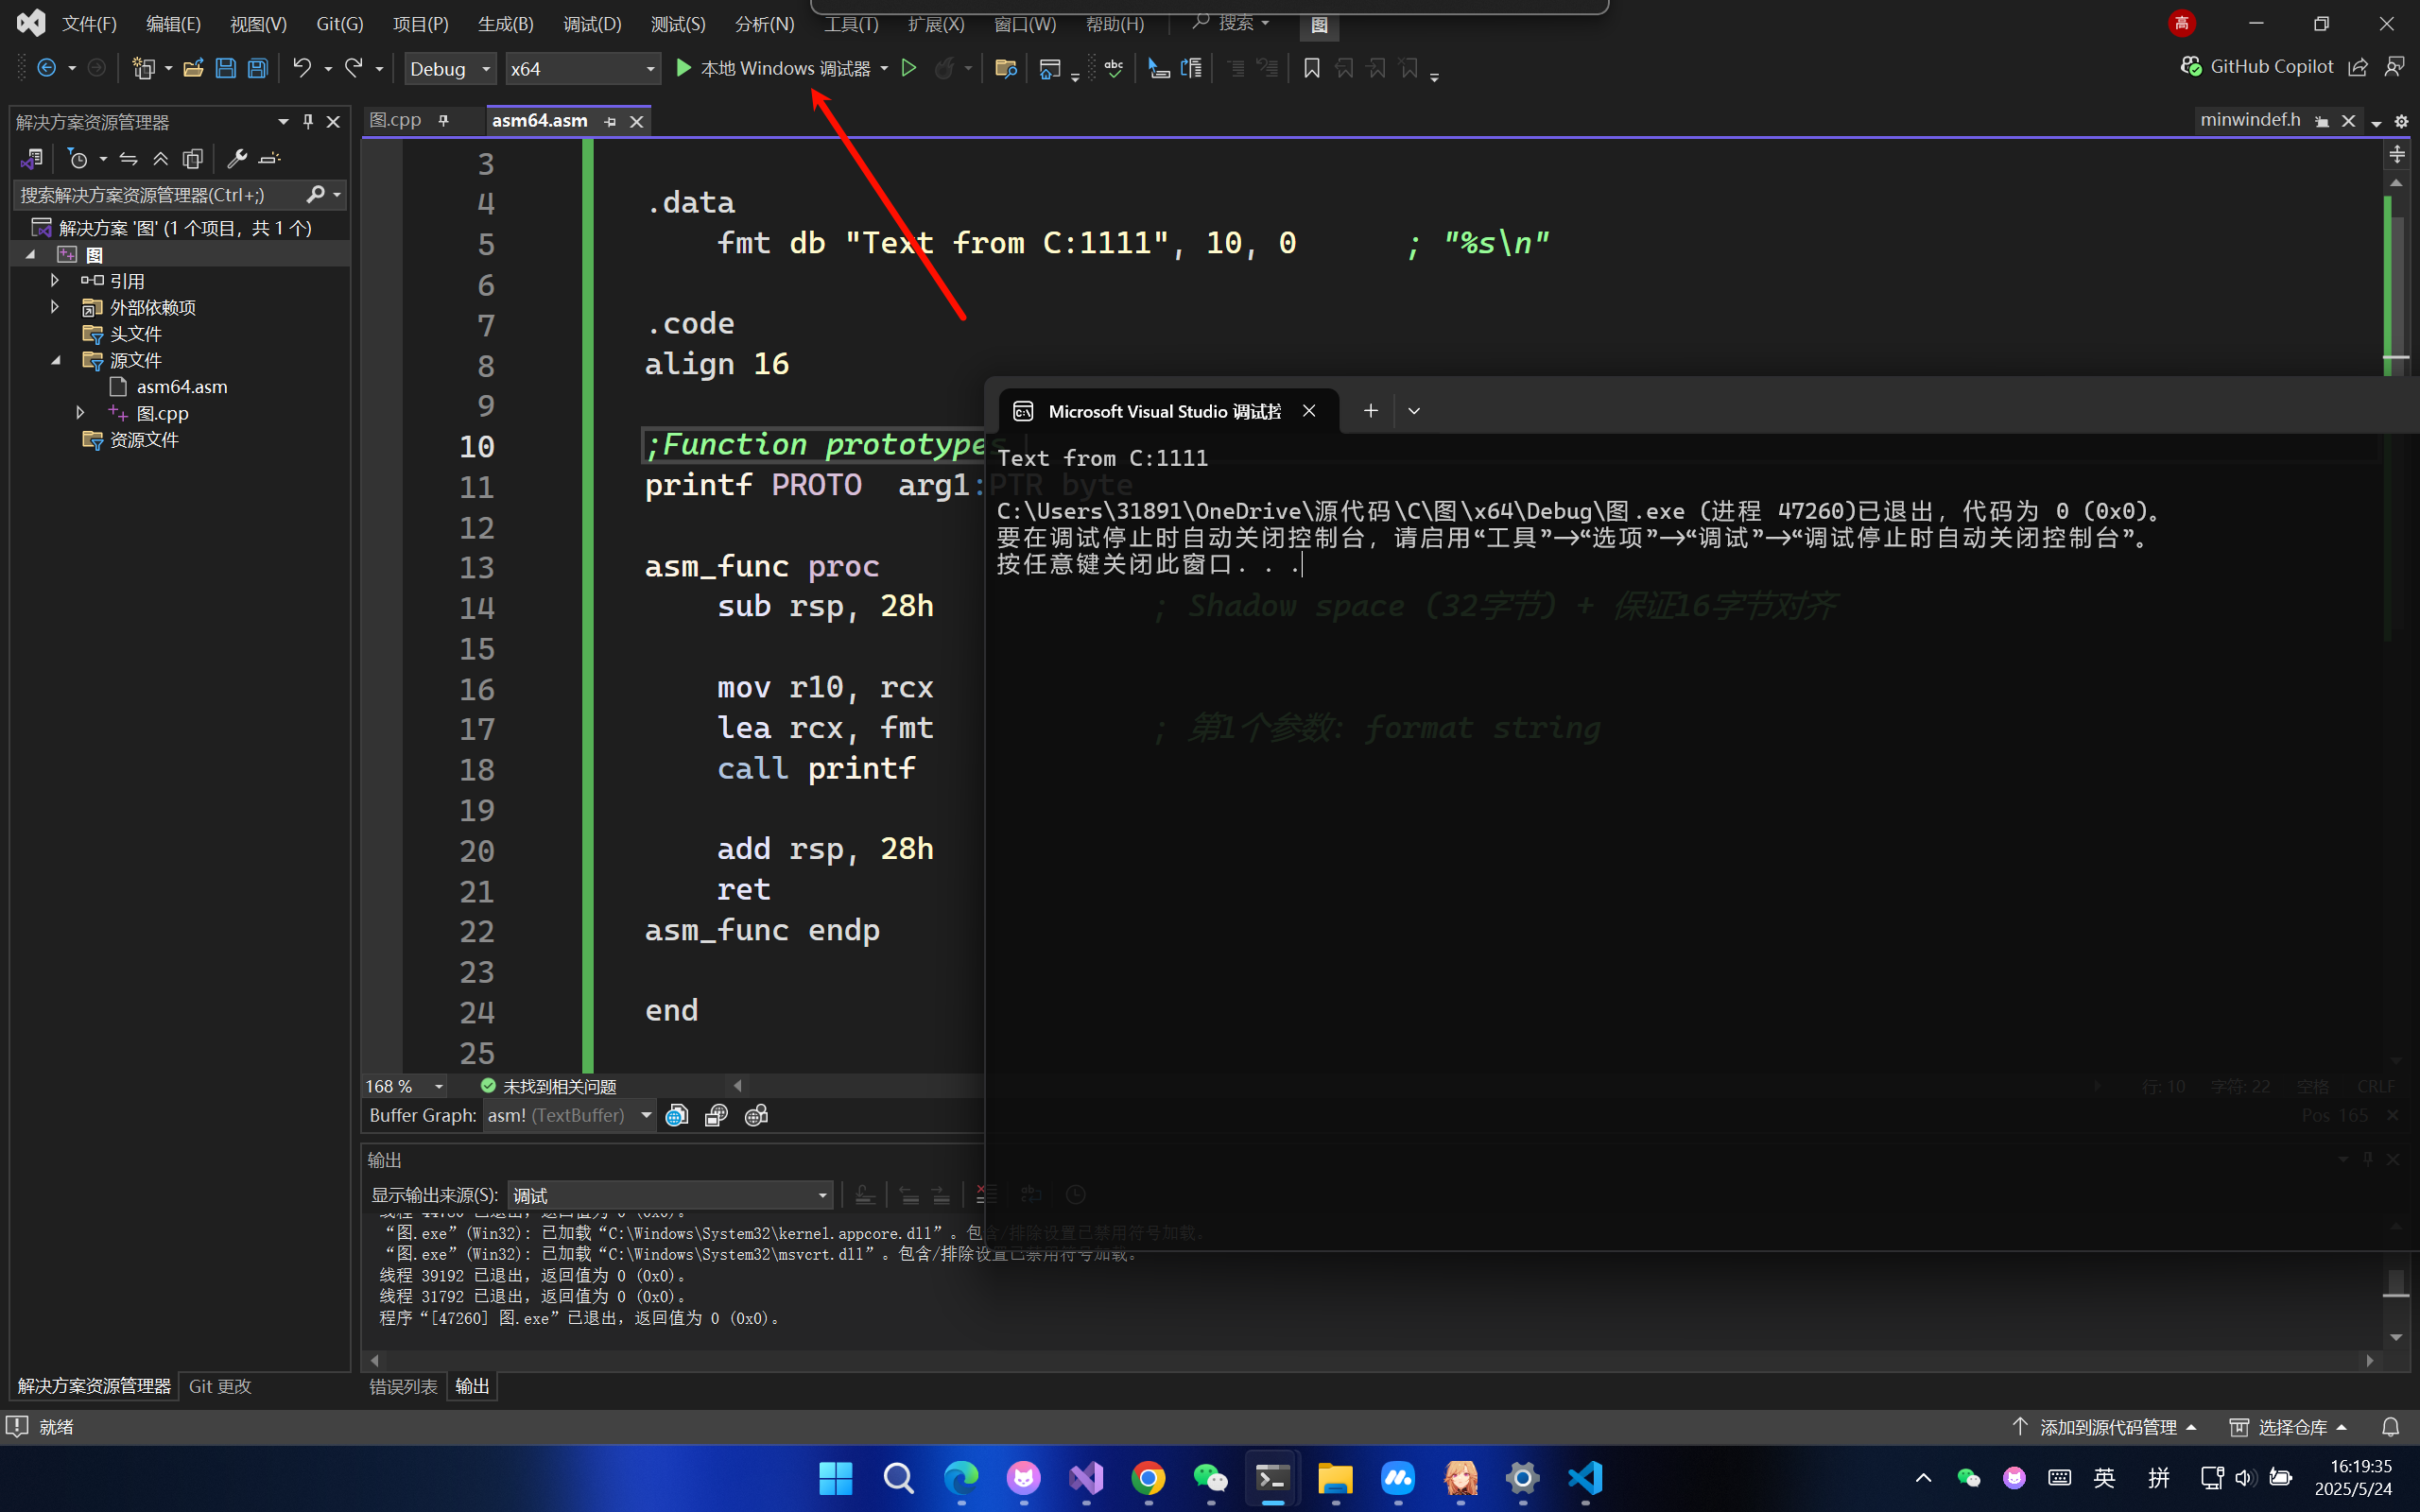The height and width of the screenshot is (1512, 2420).
Task: Click the Undo toolbar icon
Action: 301,68
